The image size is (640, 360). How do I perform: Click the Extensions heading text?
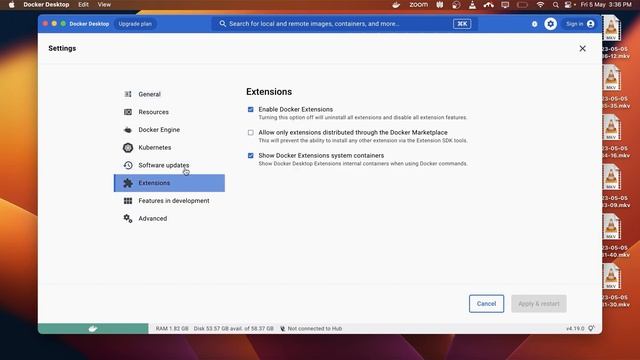[x=269, y=92]
